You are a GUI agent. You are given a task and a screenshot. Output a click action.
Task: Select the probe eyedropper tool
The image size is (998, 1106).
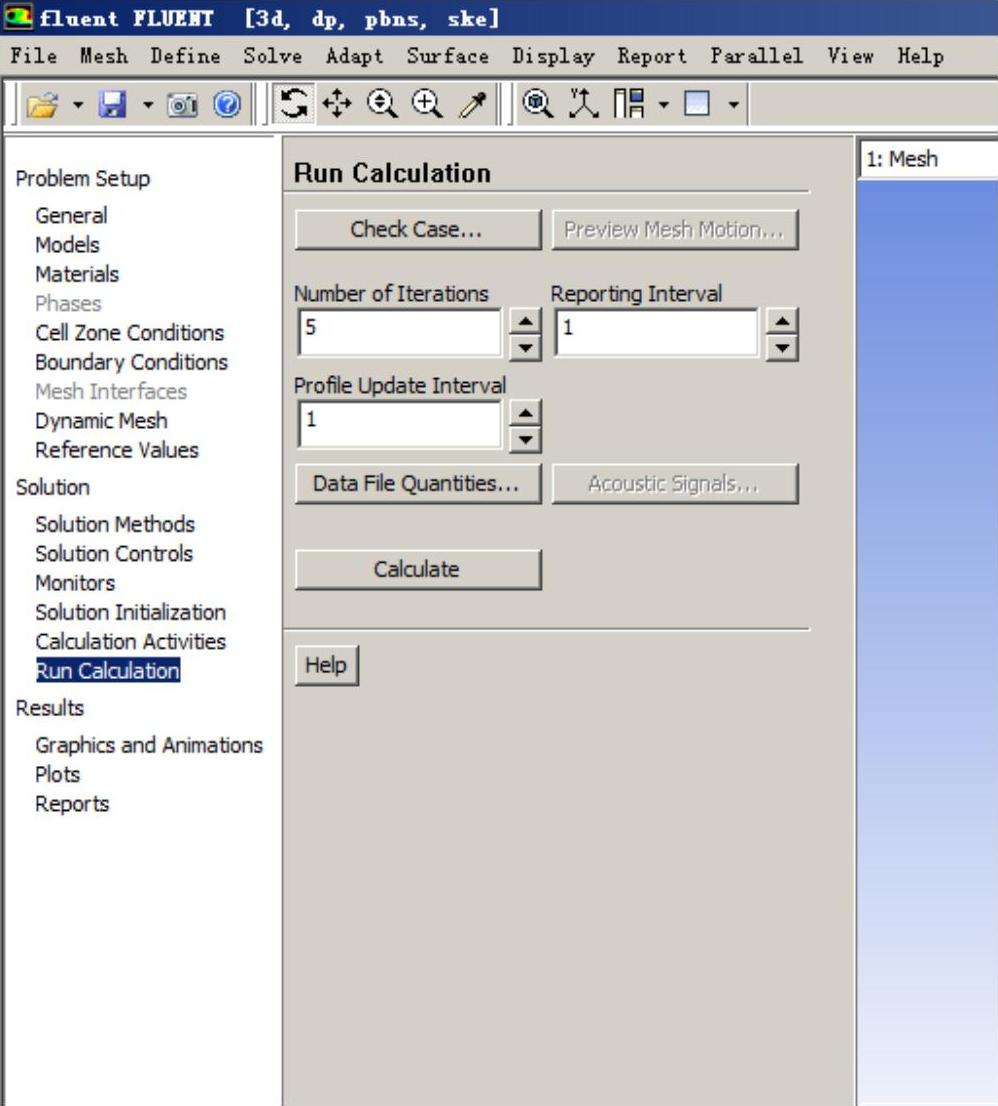(473, 104)
